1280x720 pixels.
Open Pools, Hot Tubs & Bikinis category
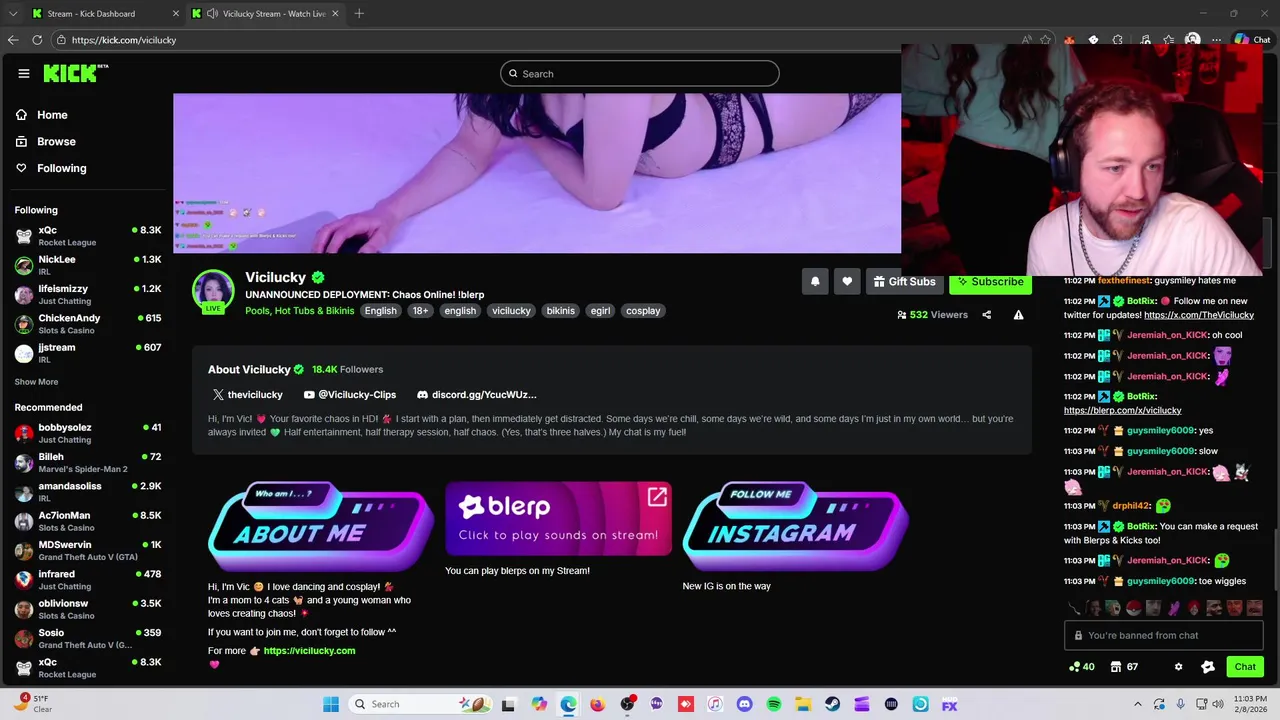click(300, 311)
